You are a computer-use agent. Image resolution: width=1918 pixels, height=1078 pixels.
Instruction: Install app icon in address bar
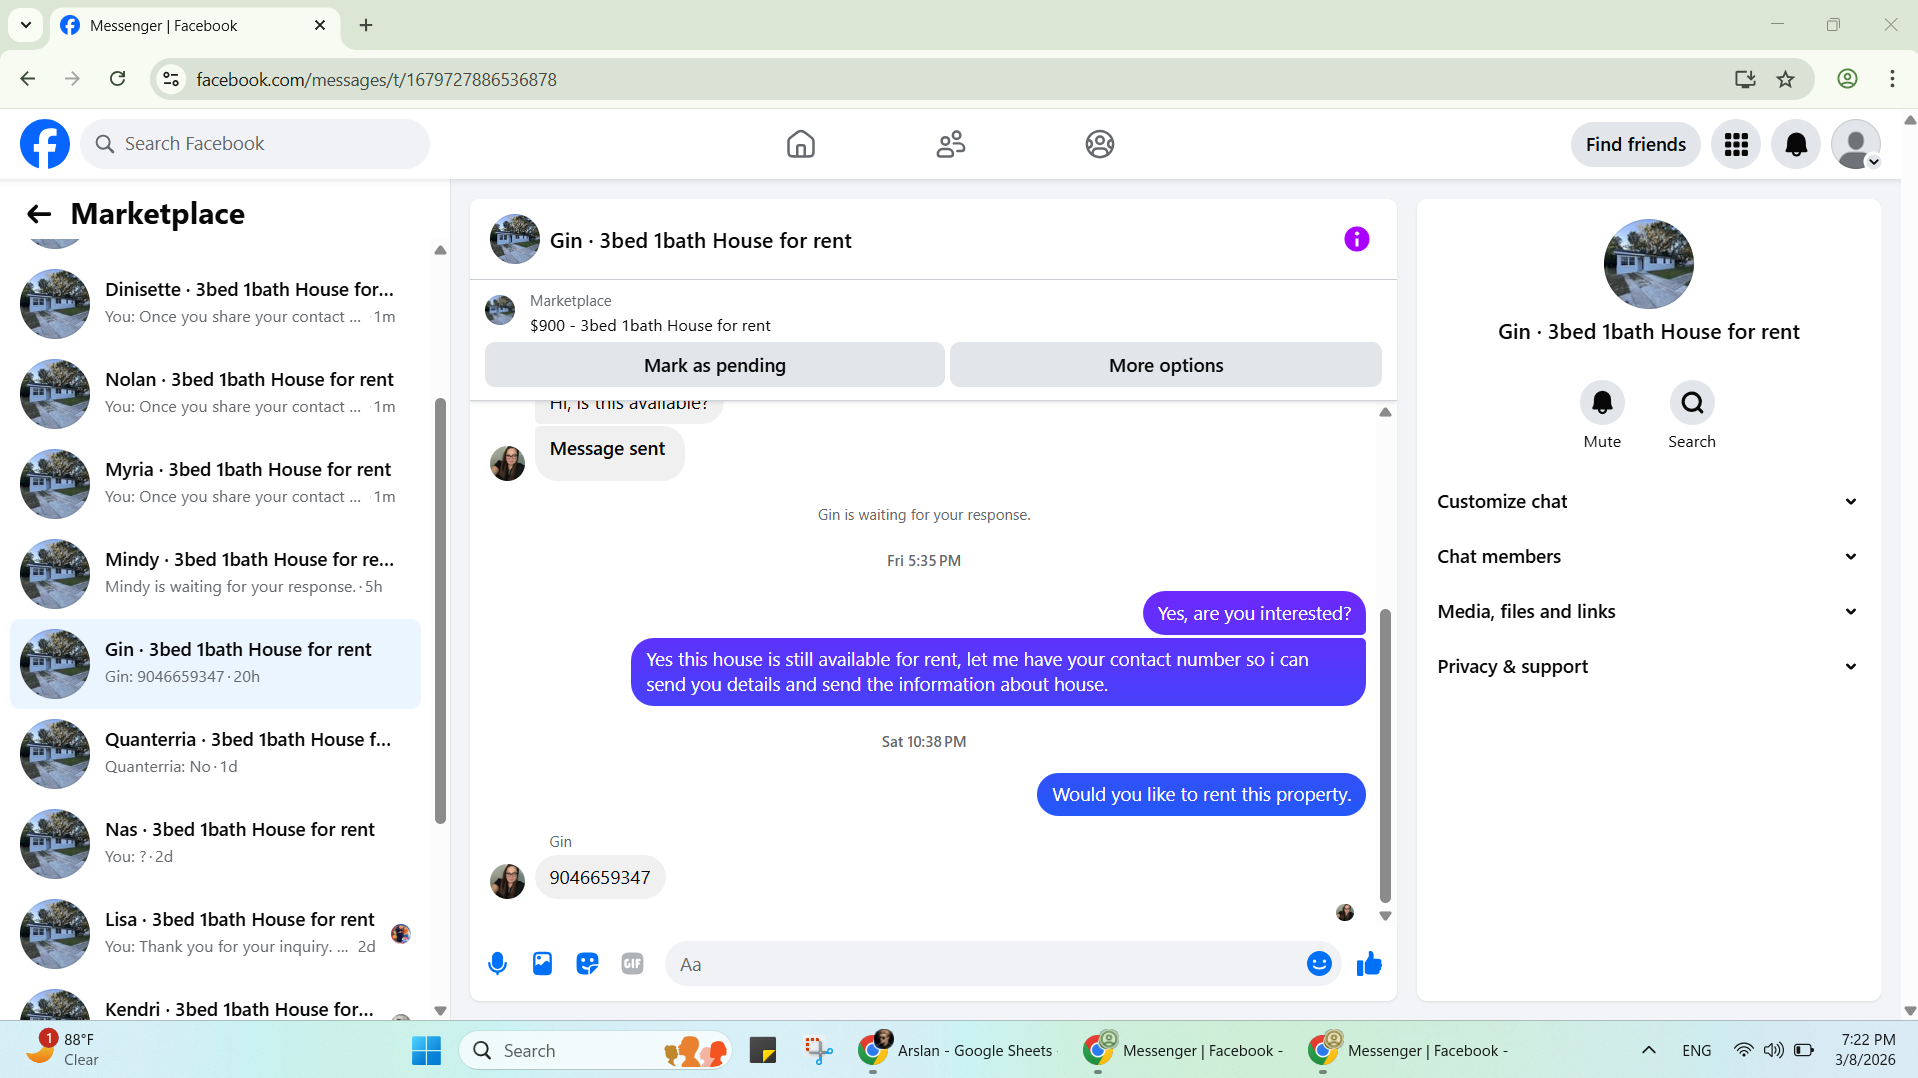click(1745, 79)
